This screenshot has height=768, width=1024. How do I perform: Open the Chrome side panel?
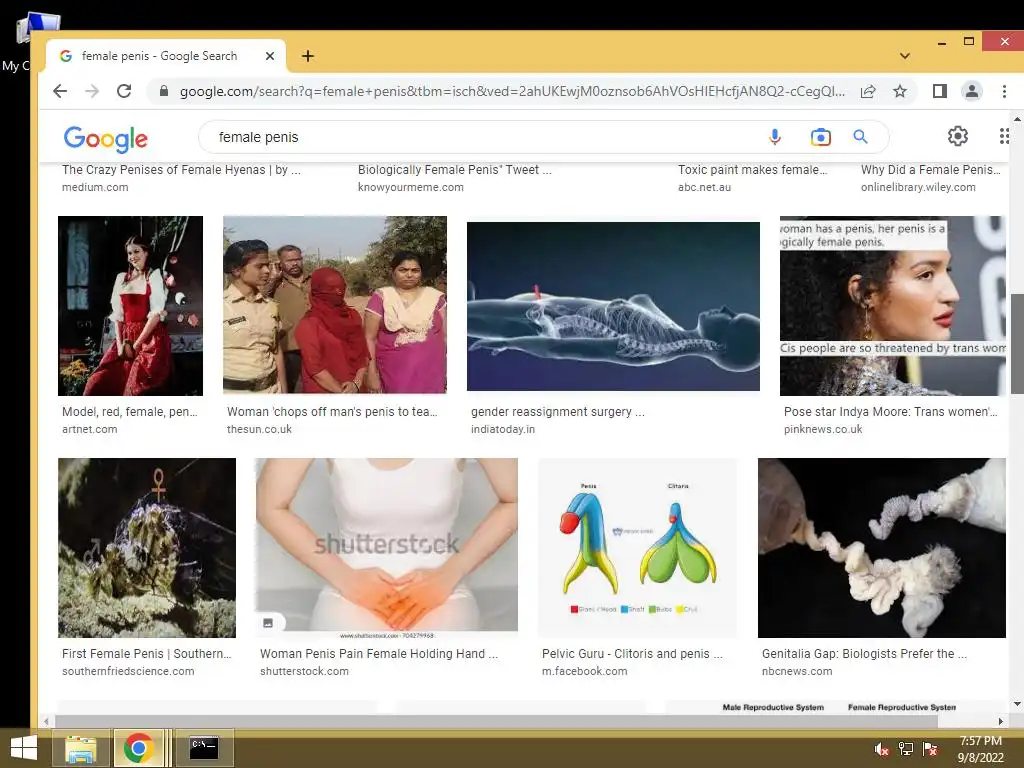pos(940,91)
